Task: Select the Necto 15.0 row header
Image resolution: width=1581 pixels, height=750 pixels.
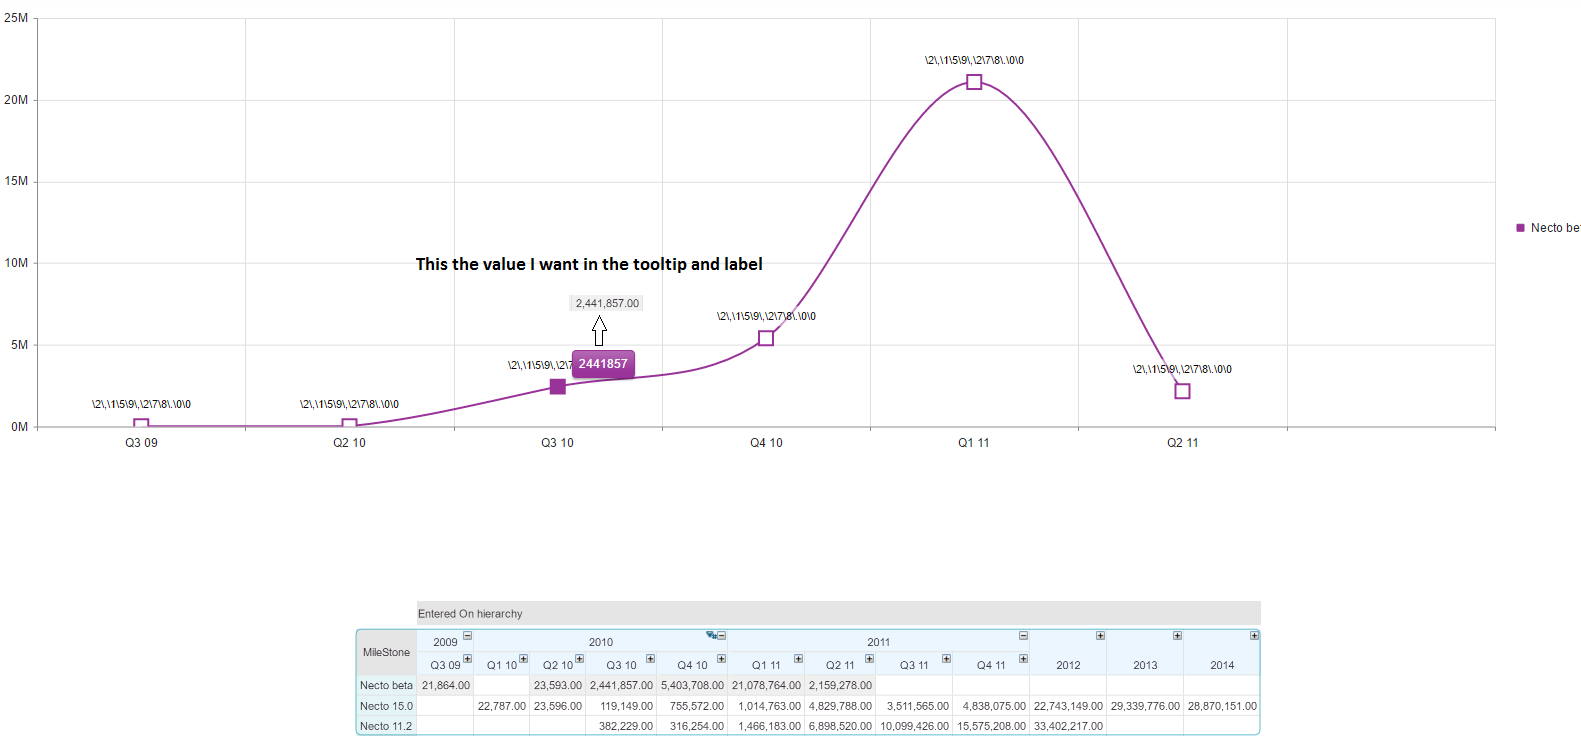Action: coord(386,706)
